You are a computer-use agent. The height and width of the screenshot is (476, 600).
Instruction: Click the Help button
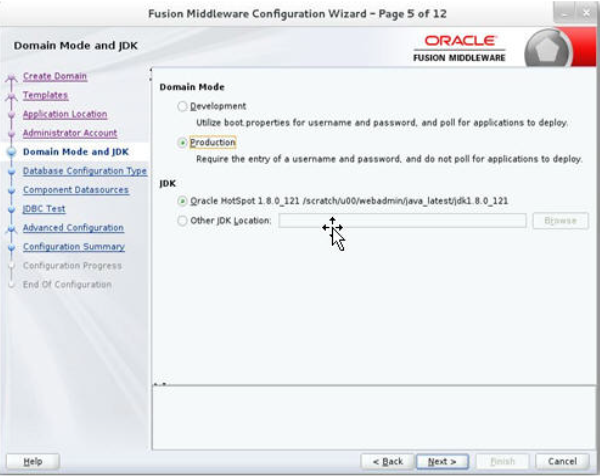coord(33,461)
